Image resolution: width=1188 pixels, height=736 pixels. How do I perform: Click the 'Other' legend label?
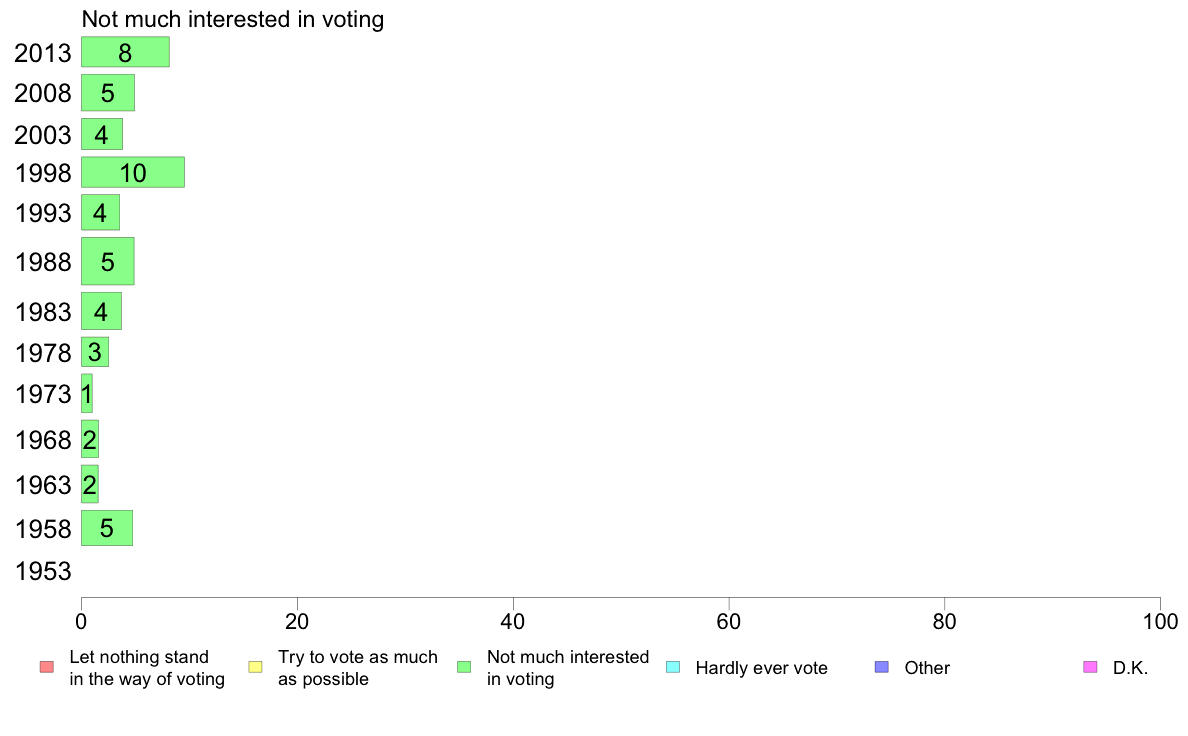(927, 668)
